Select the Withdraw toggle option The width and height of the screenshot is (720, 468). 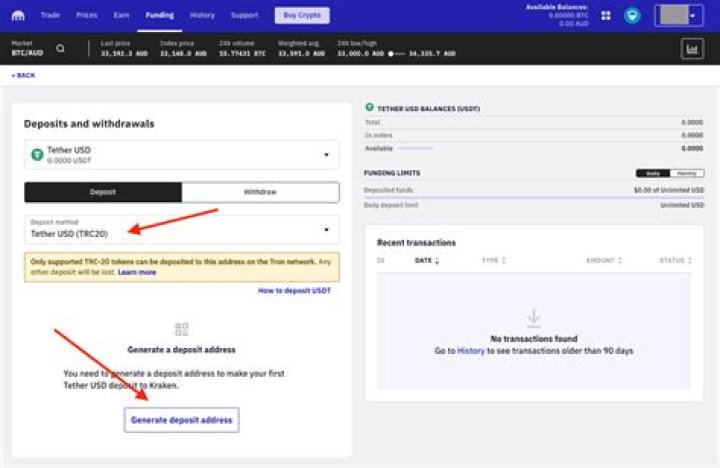(260, 192)
